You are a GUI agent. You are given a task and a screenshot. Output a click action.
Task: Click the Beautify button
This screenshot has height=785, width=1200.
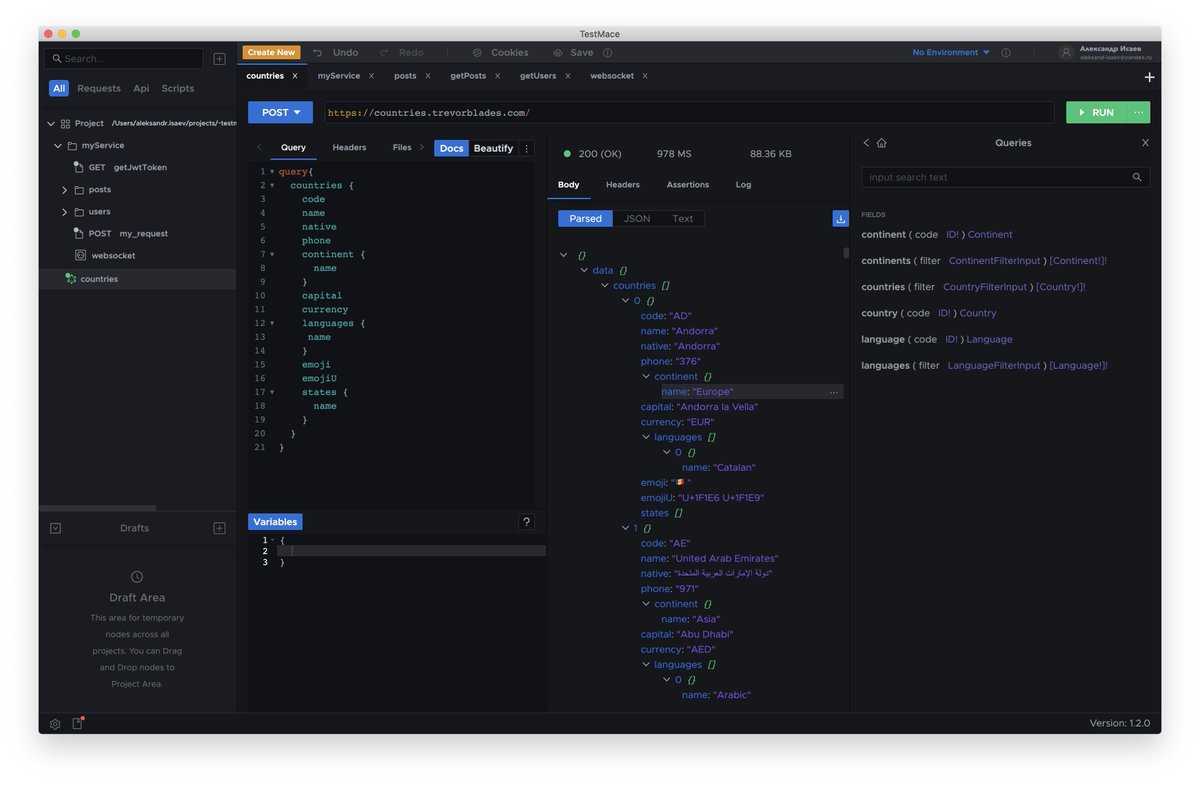point(493,148)
